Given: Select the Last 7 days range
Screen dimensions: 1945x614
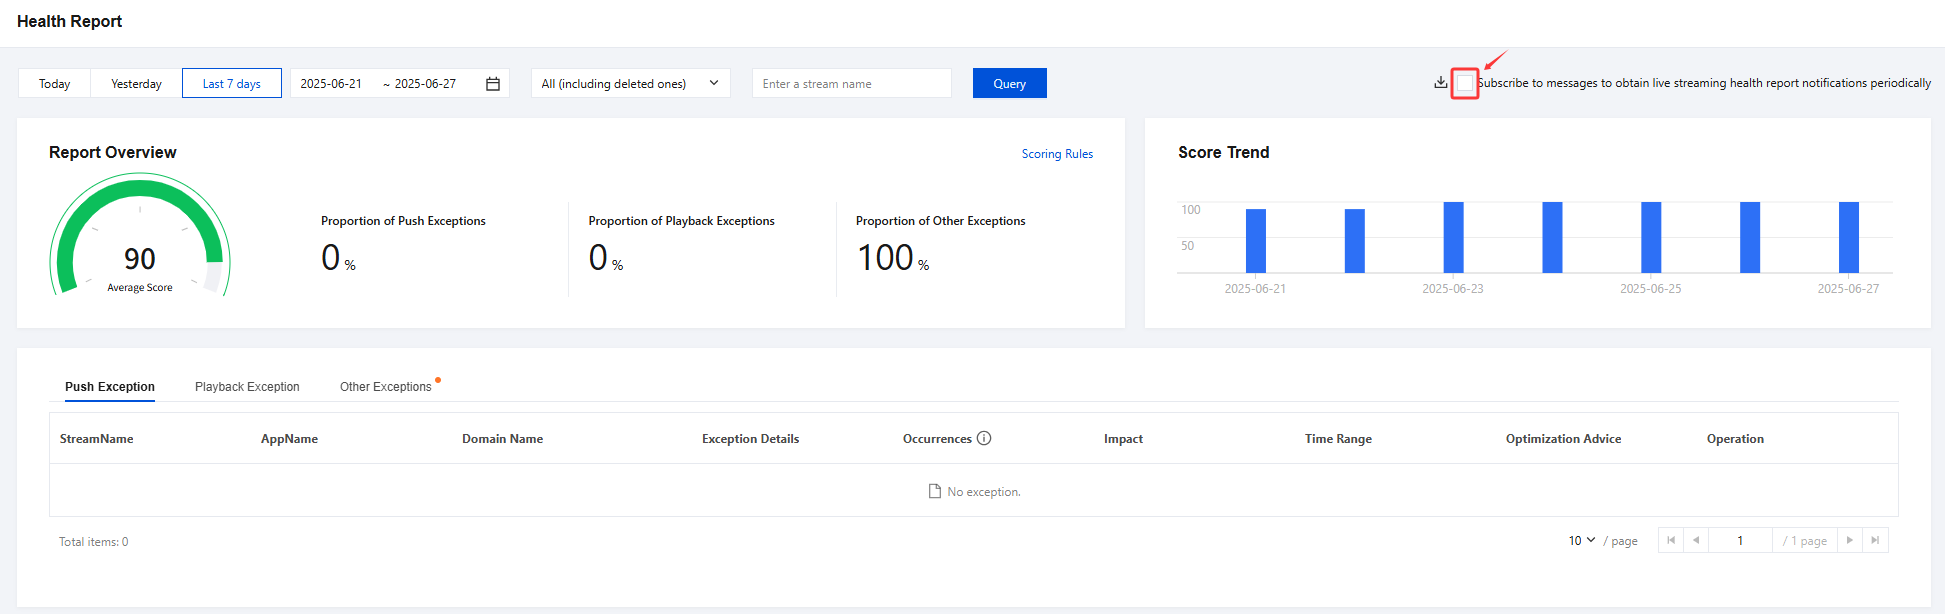Looking at the screenshot, I should click(x=231, y=84).
